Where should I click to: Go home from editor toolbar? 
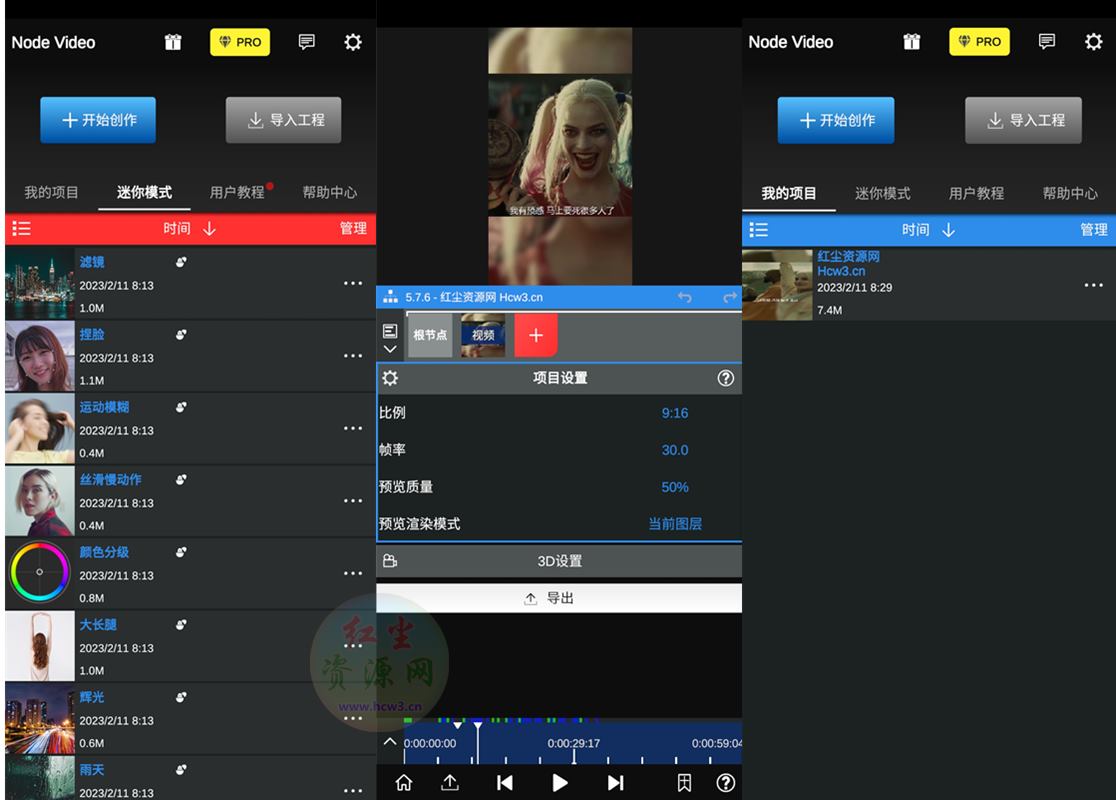pyautogui.click(x=404, y=783)
